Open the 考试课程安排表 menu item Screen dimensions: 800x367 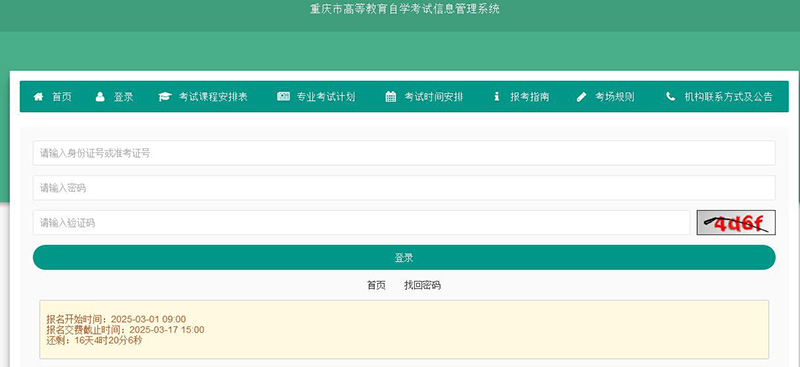[213, 97]
